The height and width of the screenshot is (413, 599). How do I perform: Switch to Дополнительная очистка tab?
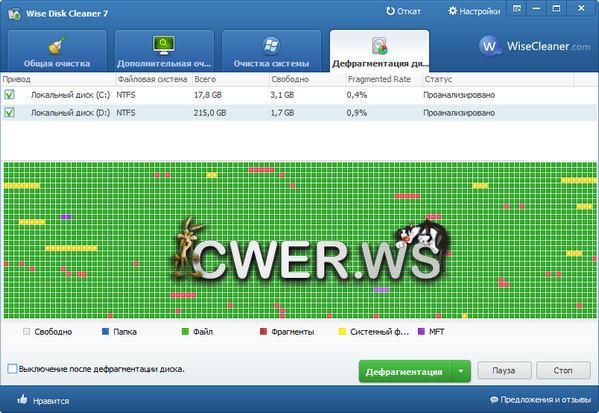(x=164, y=51)
